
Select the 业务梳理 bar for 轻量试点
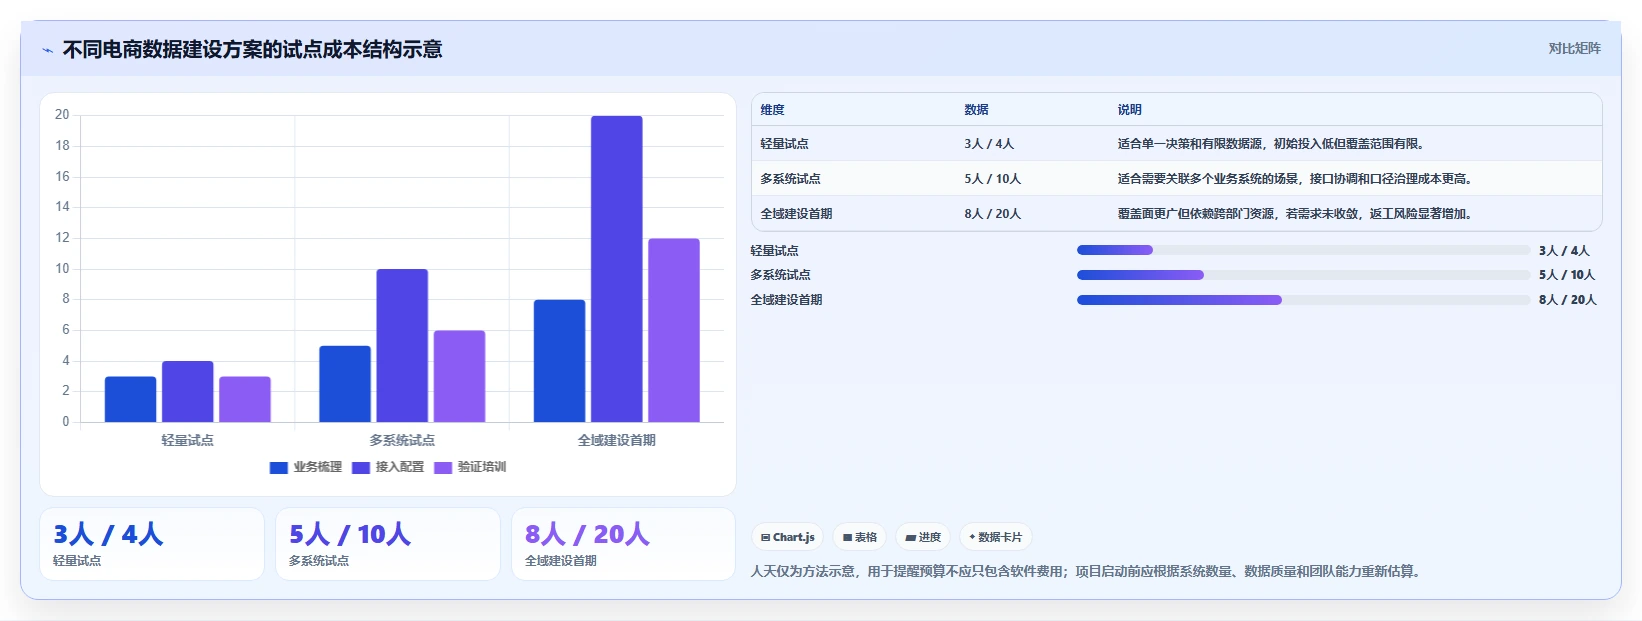pyautogui.click(x=130, y=399)
